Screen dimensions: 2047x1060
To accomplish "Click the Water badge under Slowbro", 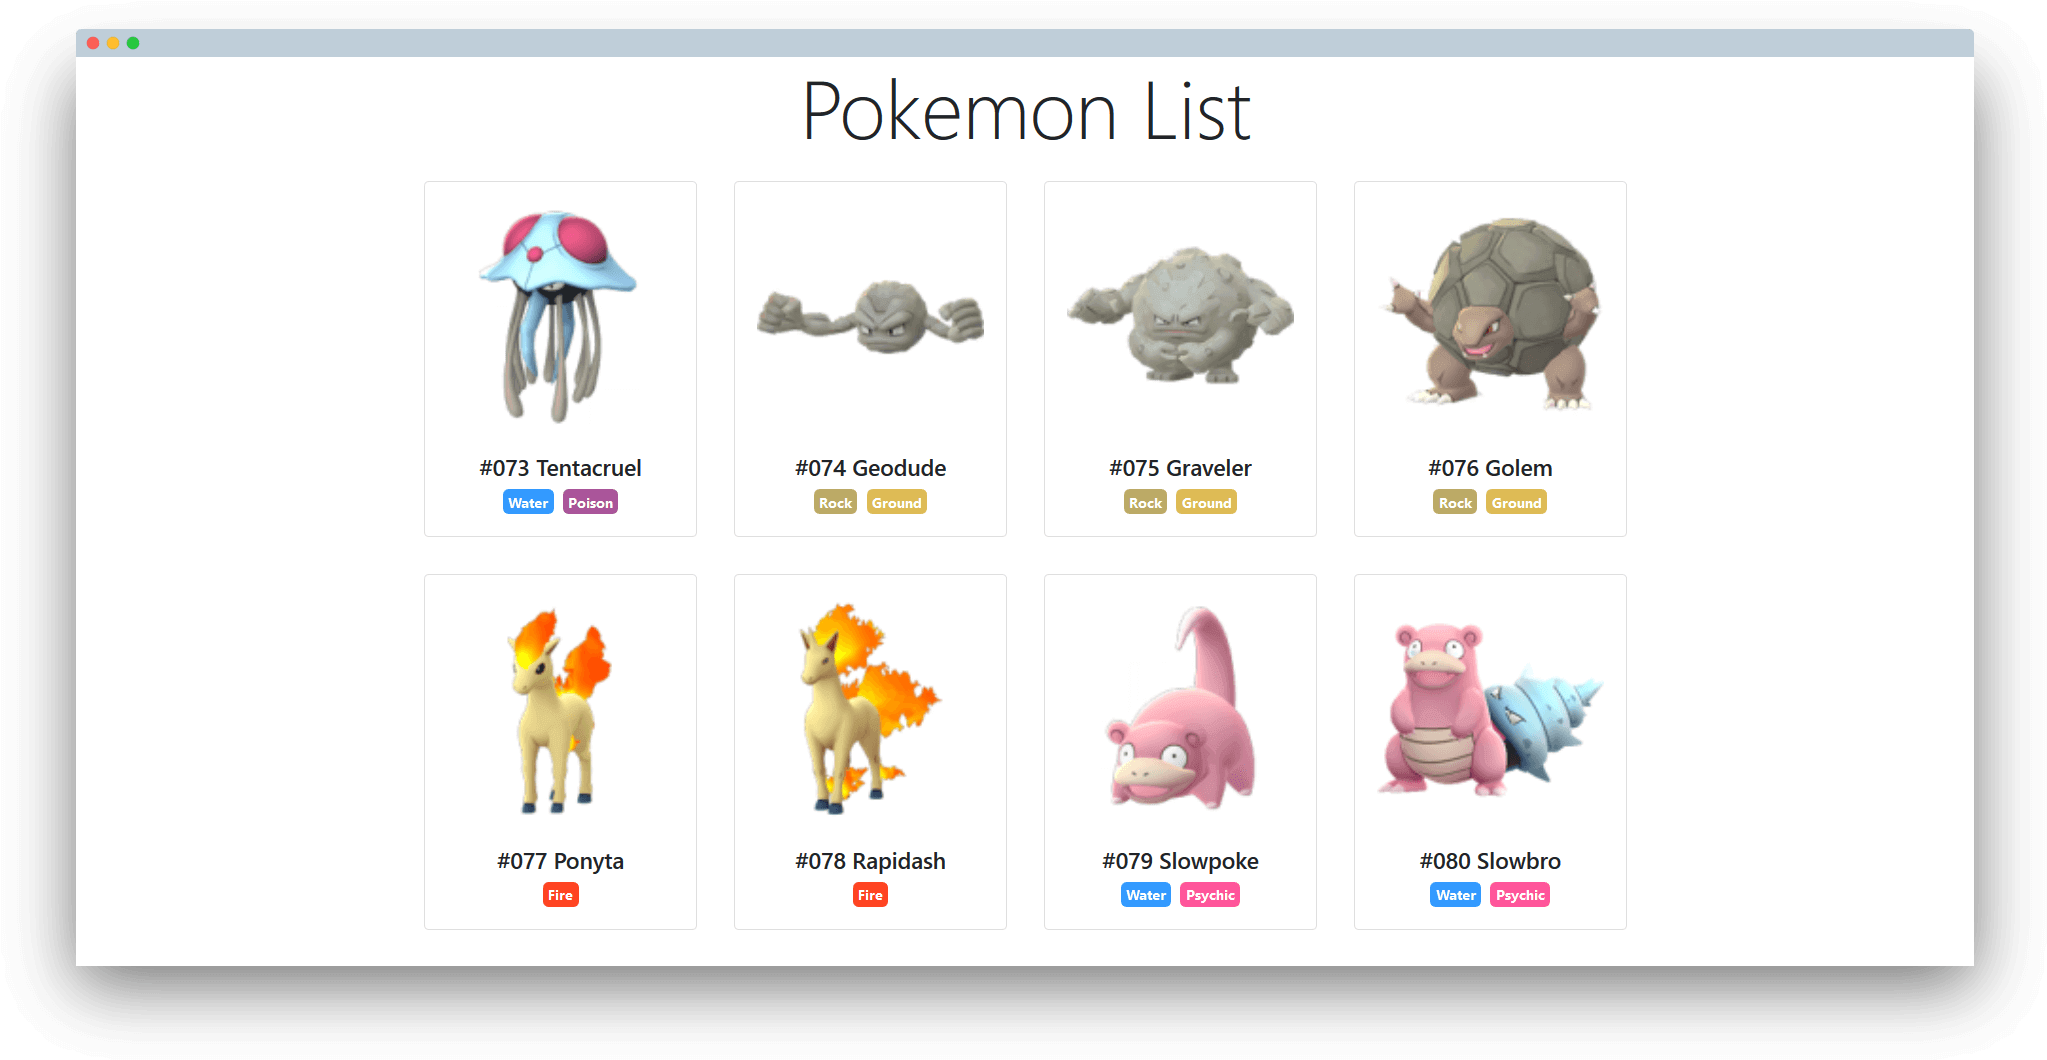I will pyautogui.click(x=1456, y=895).
